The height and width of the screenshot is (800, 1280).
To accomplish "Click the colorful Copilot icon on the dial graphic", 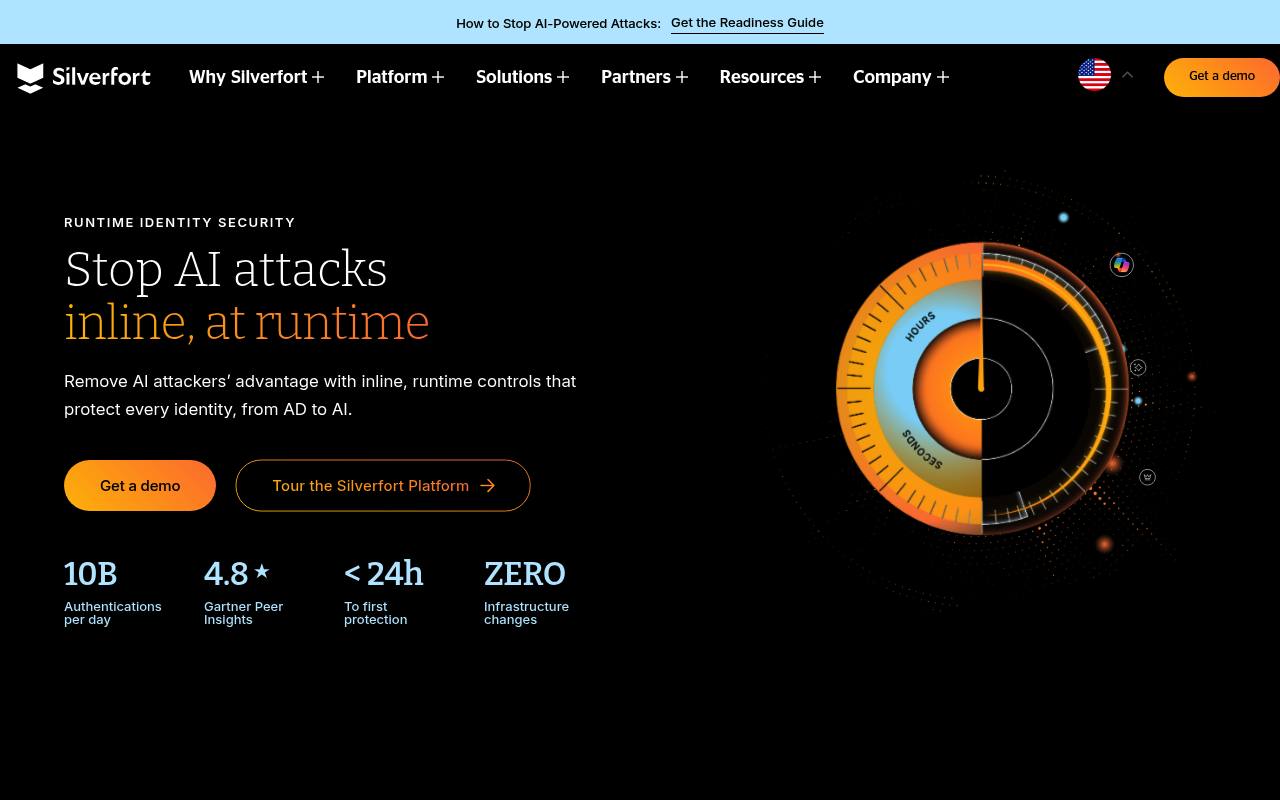I will (x=1121, y=265).
